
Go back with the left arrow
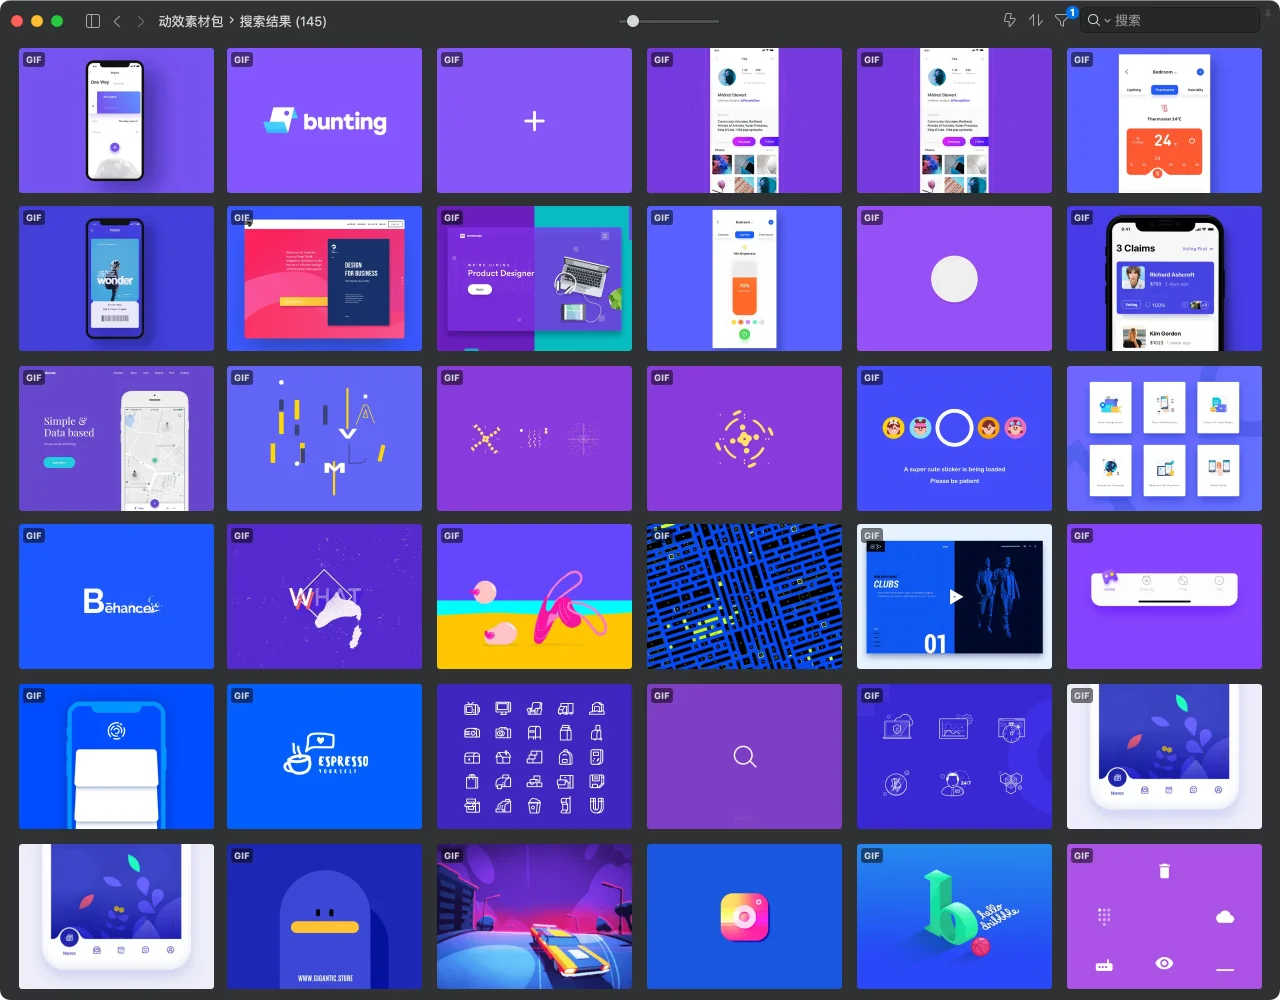click(x=117, y=21)
